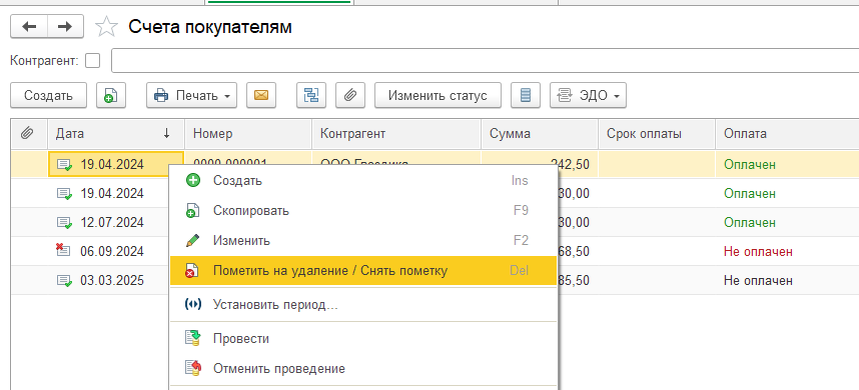Click the Срок оплаты column header

[657, 134]
